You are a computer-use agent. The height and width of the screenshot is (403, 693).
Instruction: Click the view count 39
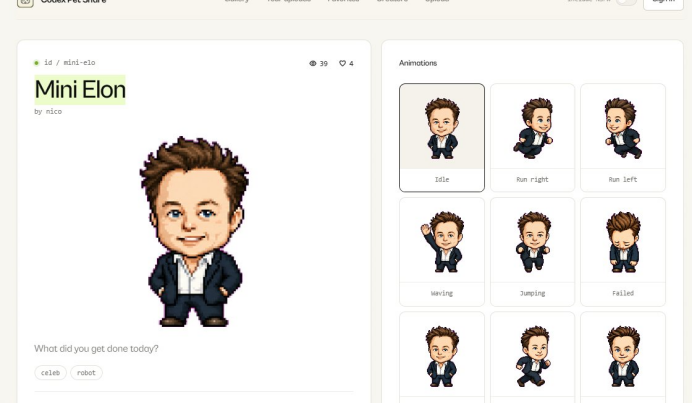(324, 64)
